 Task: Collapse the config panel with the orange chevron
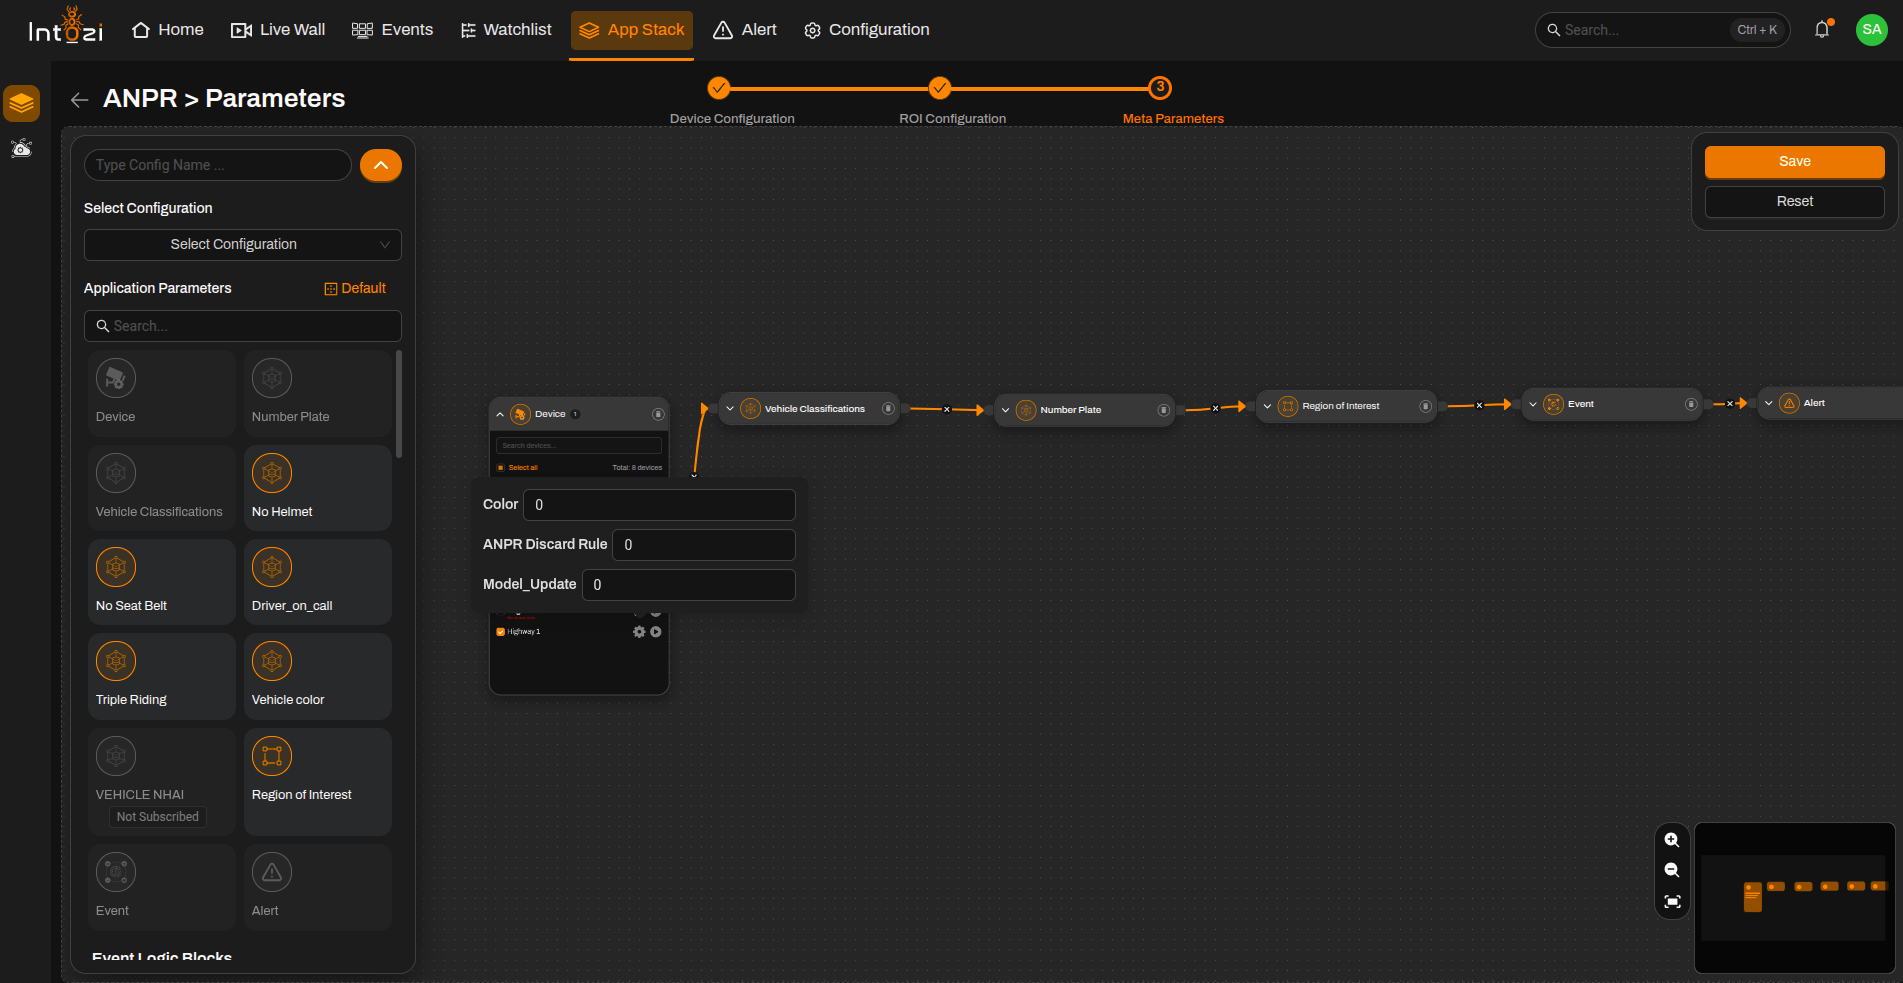[x=381, y=165]
